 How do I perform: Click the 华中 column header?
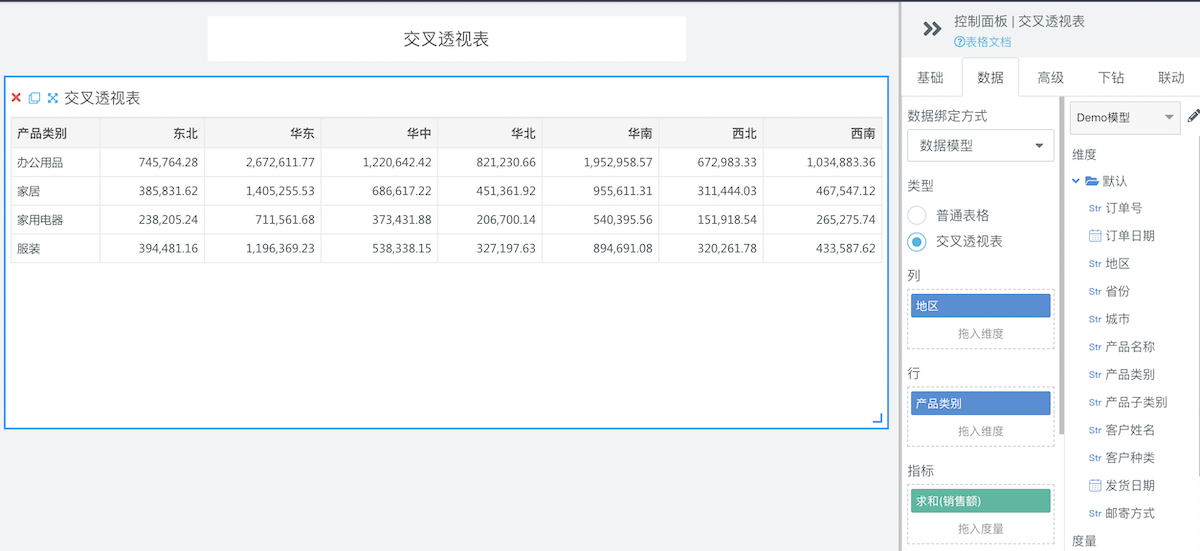pos(379,133)
